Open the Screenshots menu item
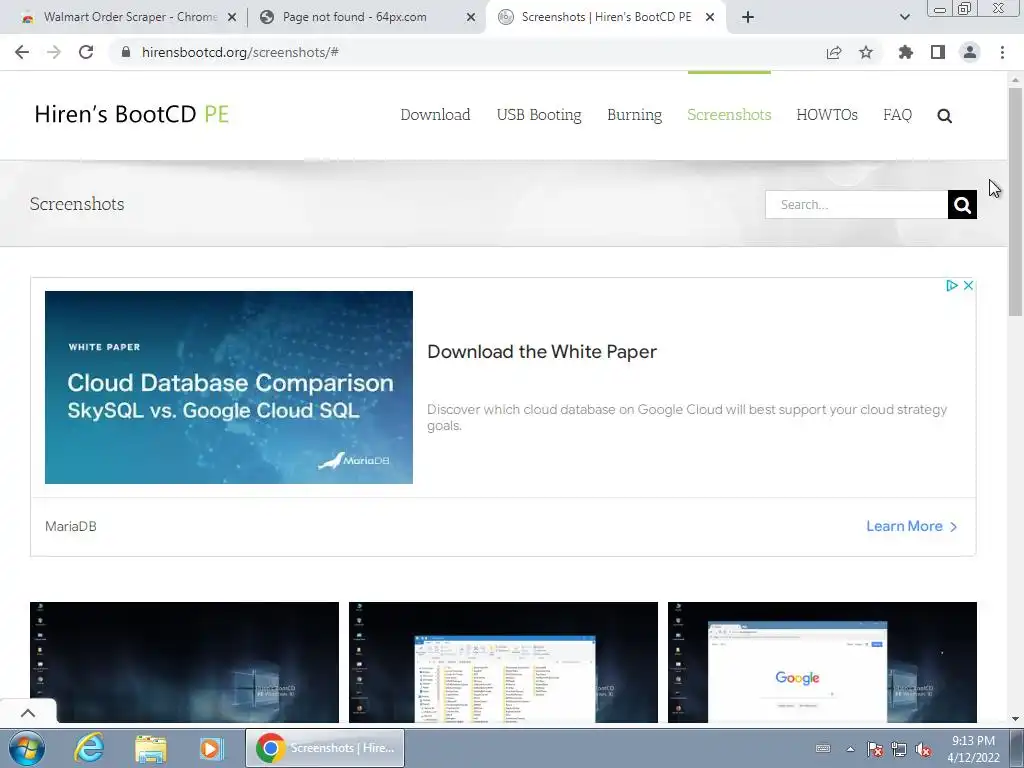Screen dimensions: 1024x768 (729, 115)
